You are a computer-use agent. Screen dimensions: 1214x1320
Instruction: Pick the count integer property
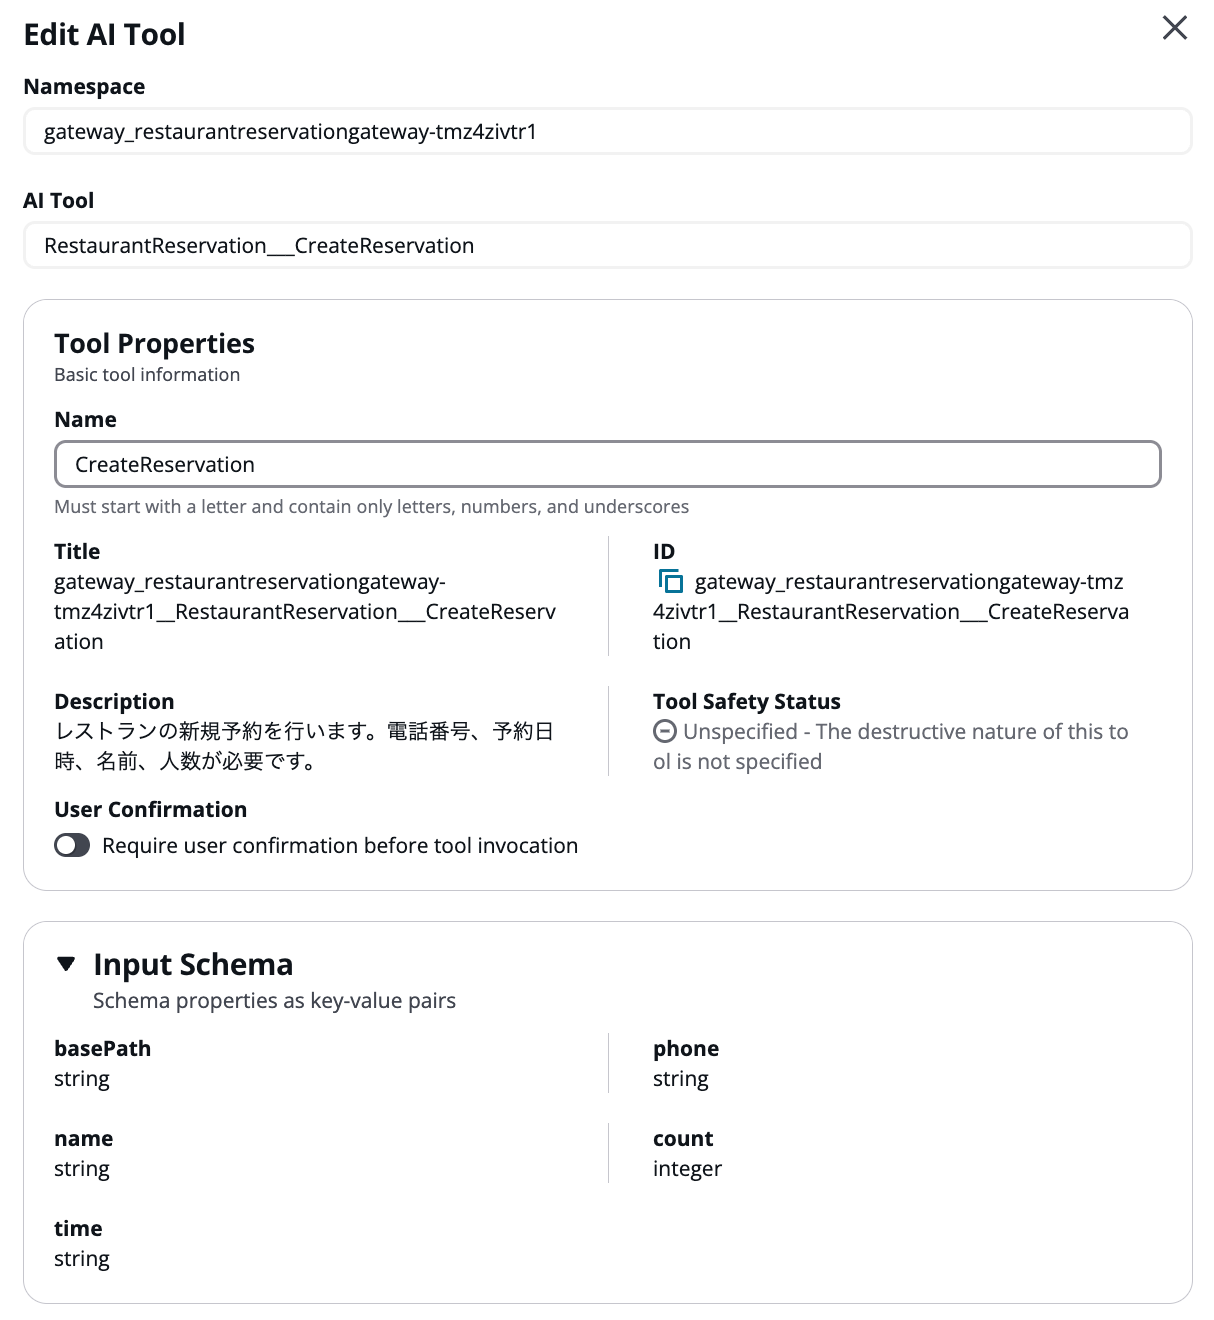tap(683, 1139)
